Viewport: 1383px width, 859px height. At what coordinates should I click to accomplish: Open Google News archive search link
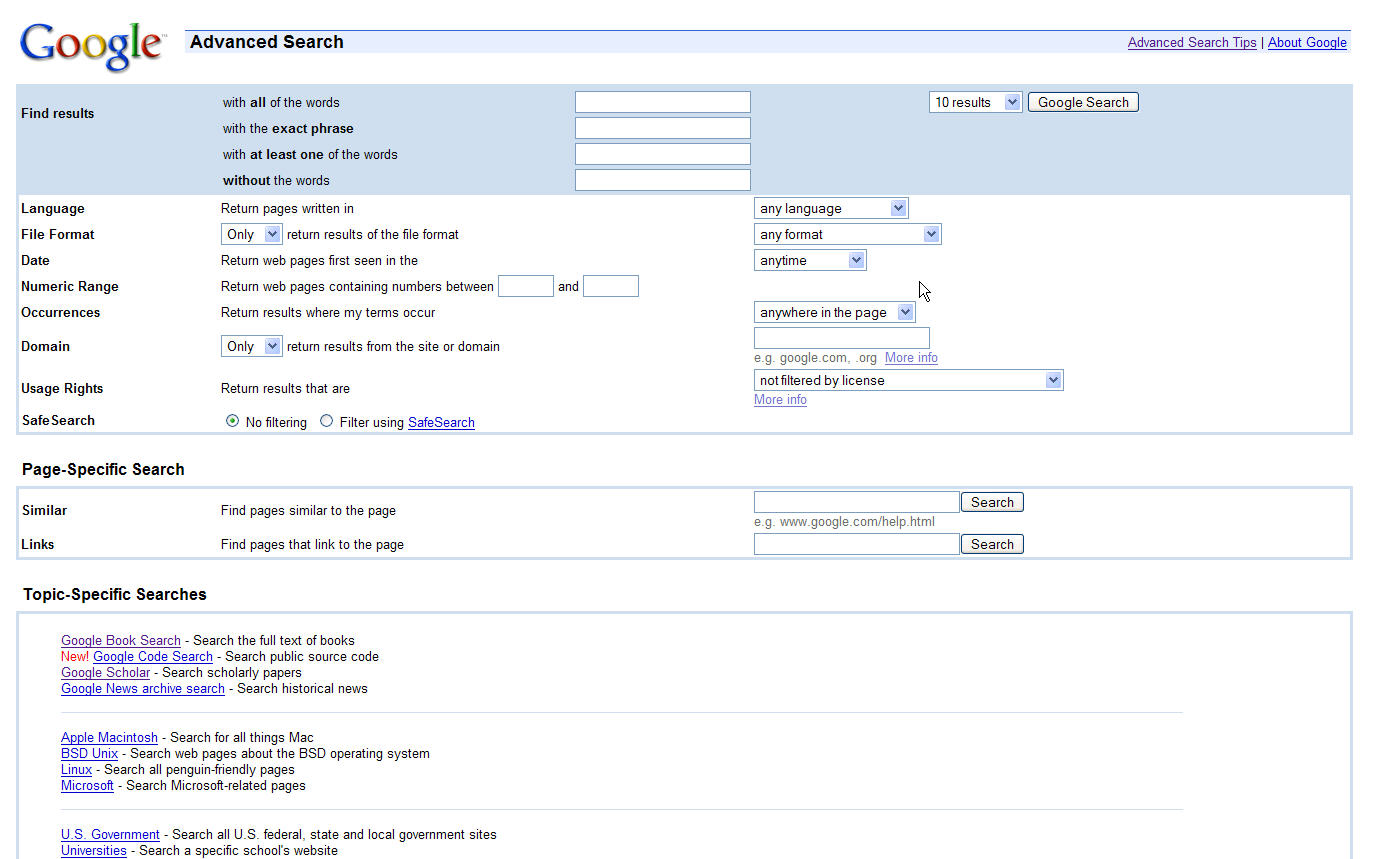[143, 688]
